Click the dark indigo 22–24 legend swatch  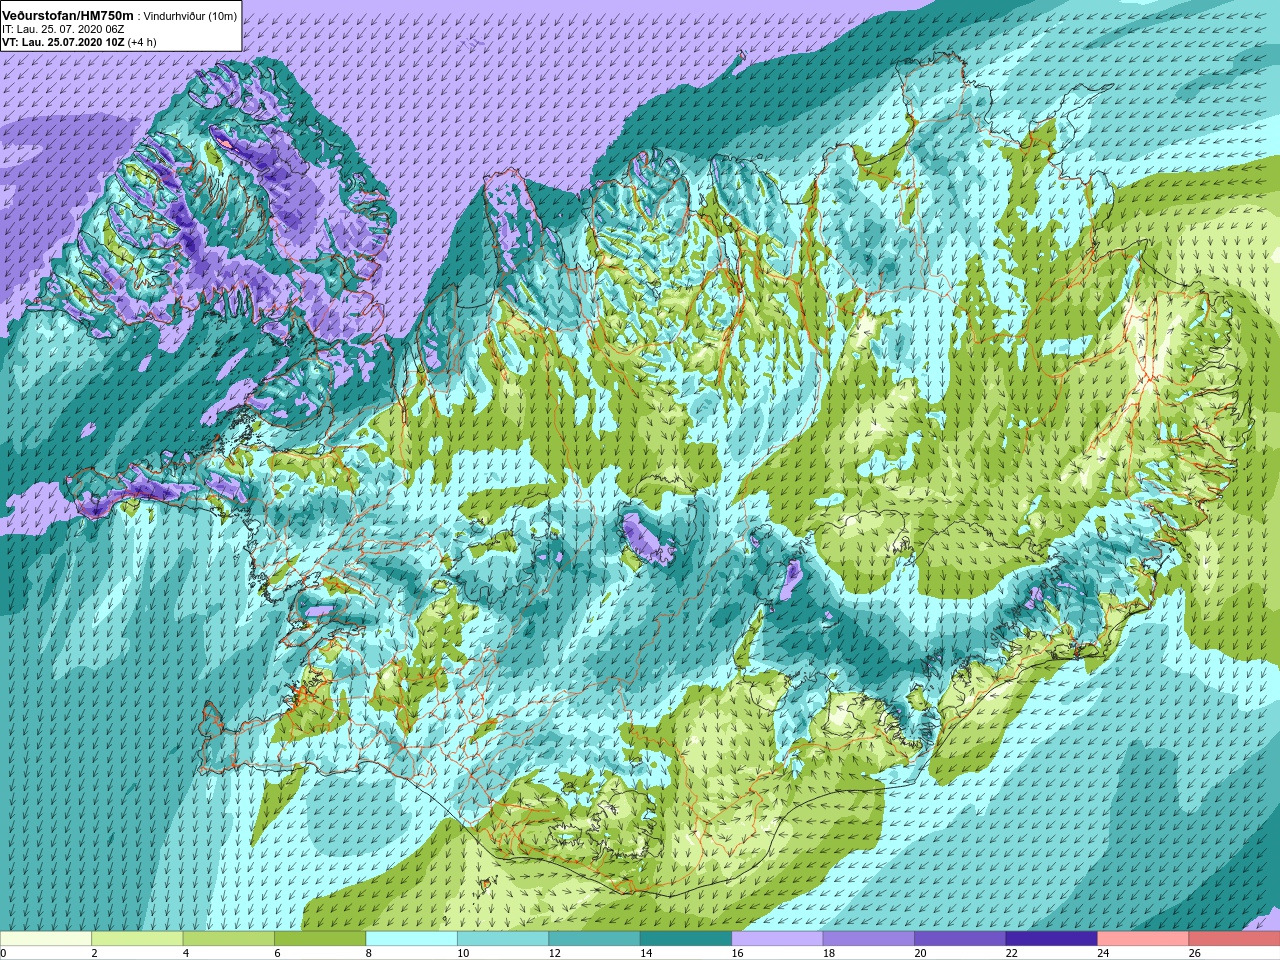coord(1052,939)
